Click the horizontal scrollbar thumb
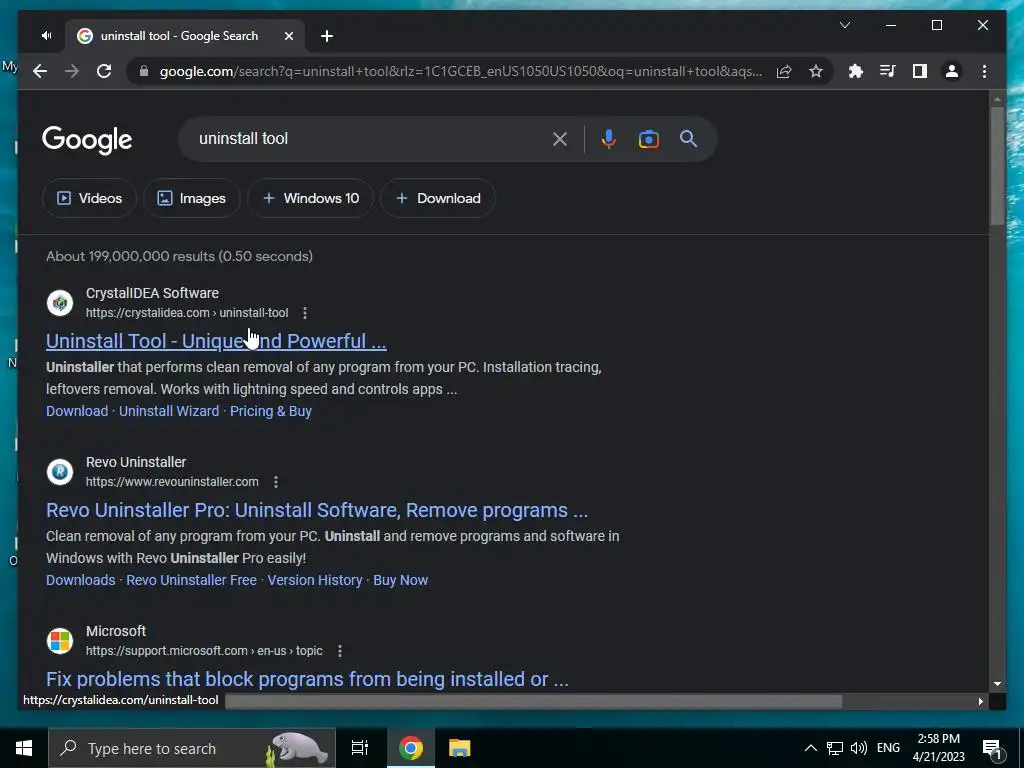Viewport: 1024px width, 768px height. coord(534,701)
